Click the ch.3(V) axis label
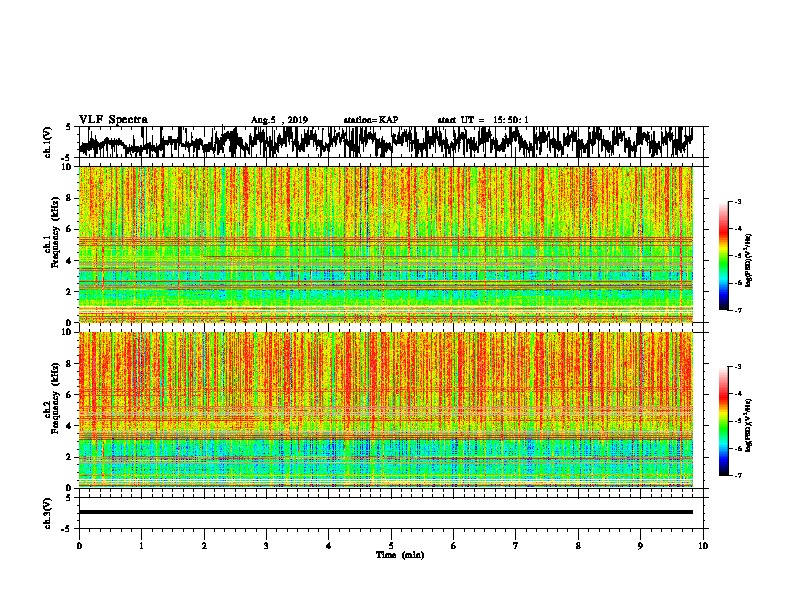Image resolution: width=792 pixels, height=612 pixels. click(x=47, y=513)
